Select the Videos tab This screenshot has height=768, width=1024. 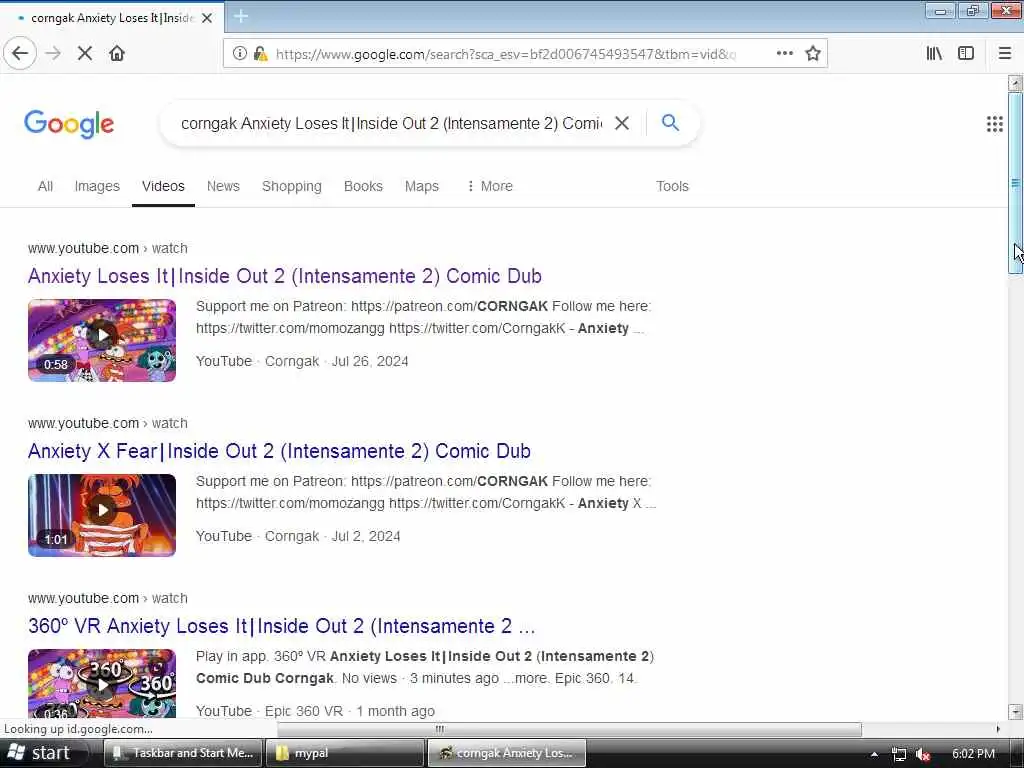click(163, 186)
